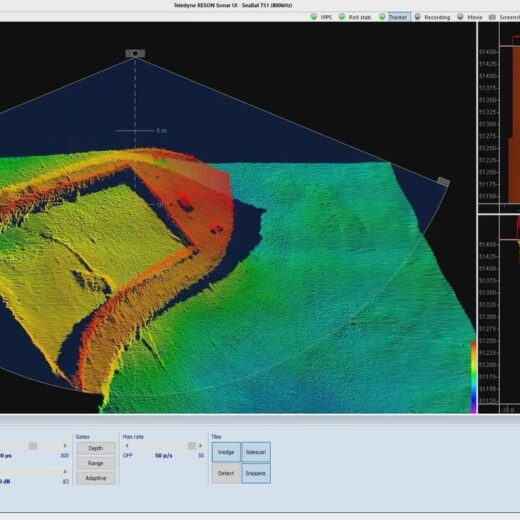Toggle the Snippets tile
This screenshot has height=520, width=520.
pos(256,473)
